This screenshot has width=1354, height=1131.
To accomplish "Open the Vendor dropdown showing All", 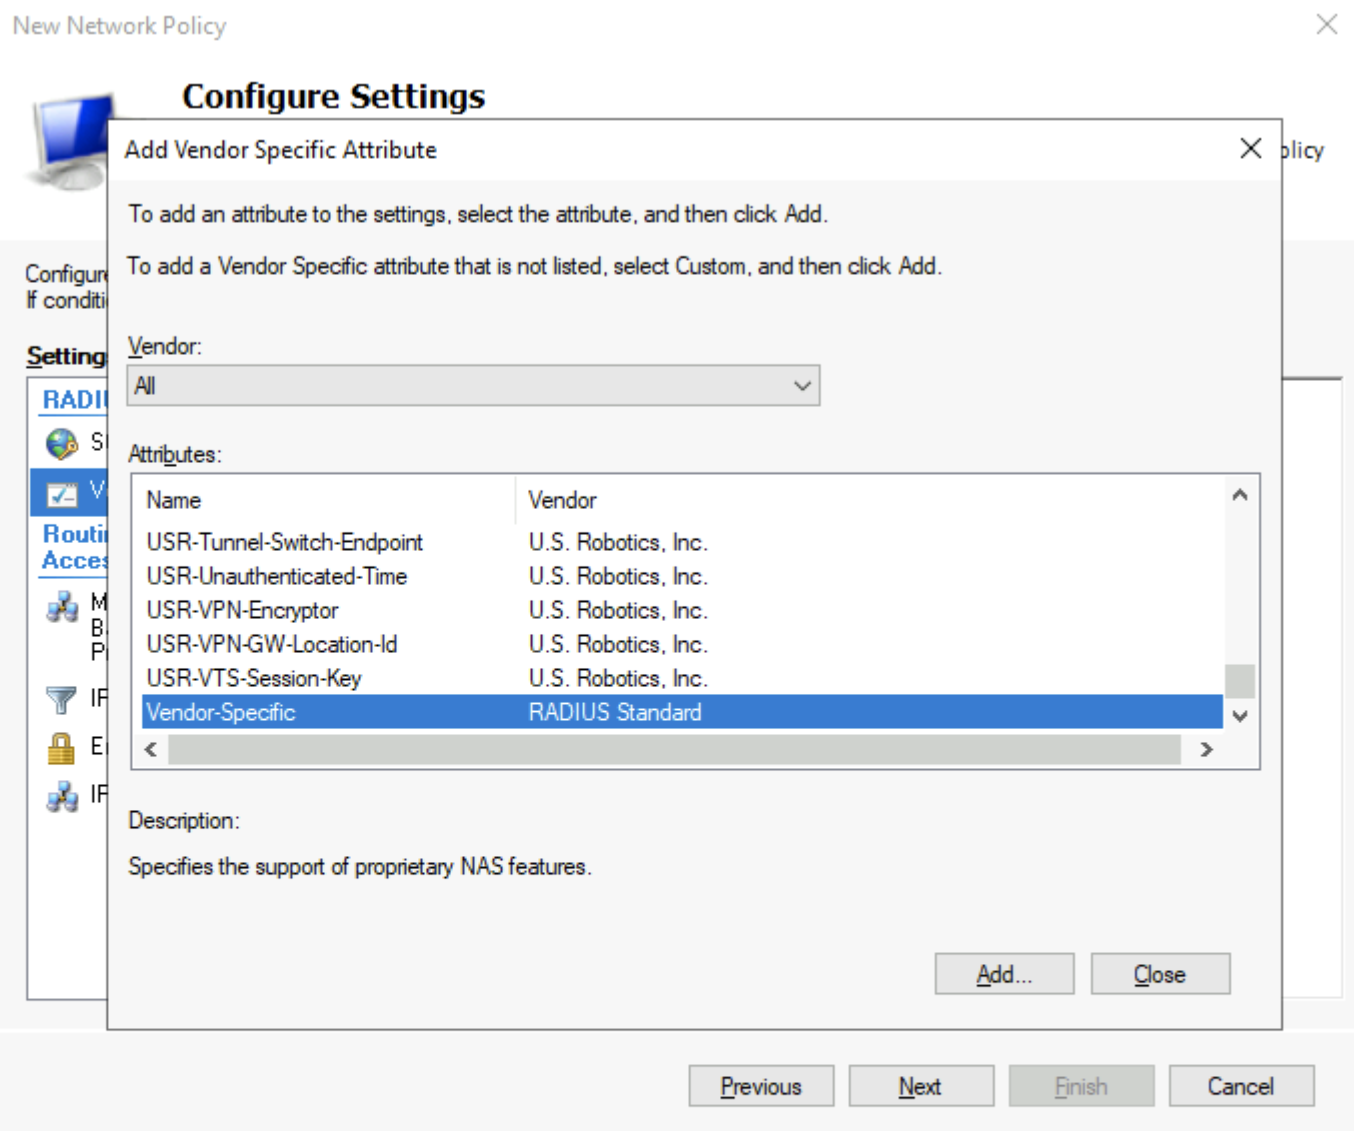I will point(473,385).
